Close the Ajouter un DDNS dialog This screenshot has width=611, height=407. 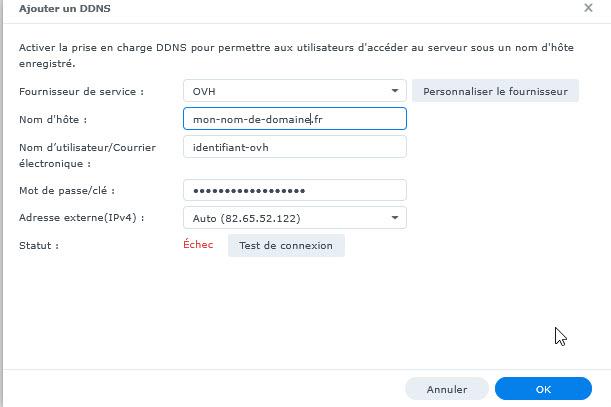coord(588,7)
